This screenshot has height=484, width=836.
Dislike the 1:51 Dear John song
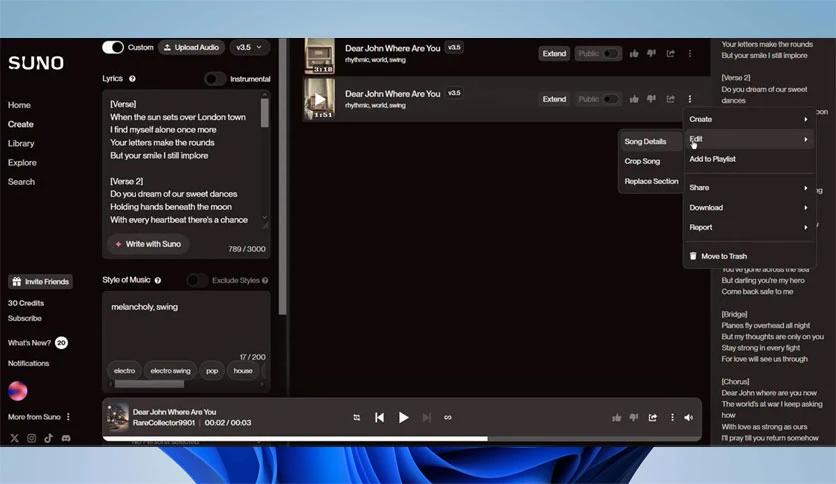pyautogui.click(x=652, y=99)
